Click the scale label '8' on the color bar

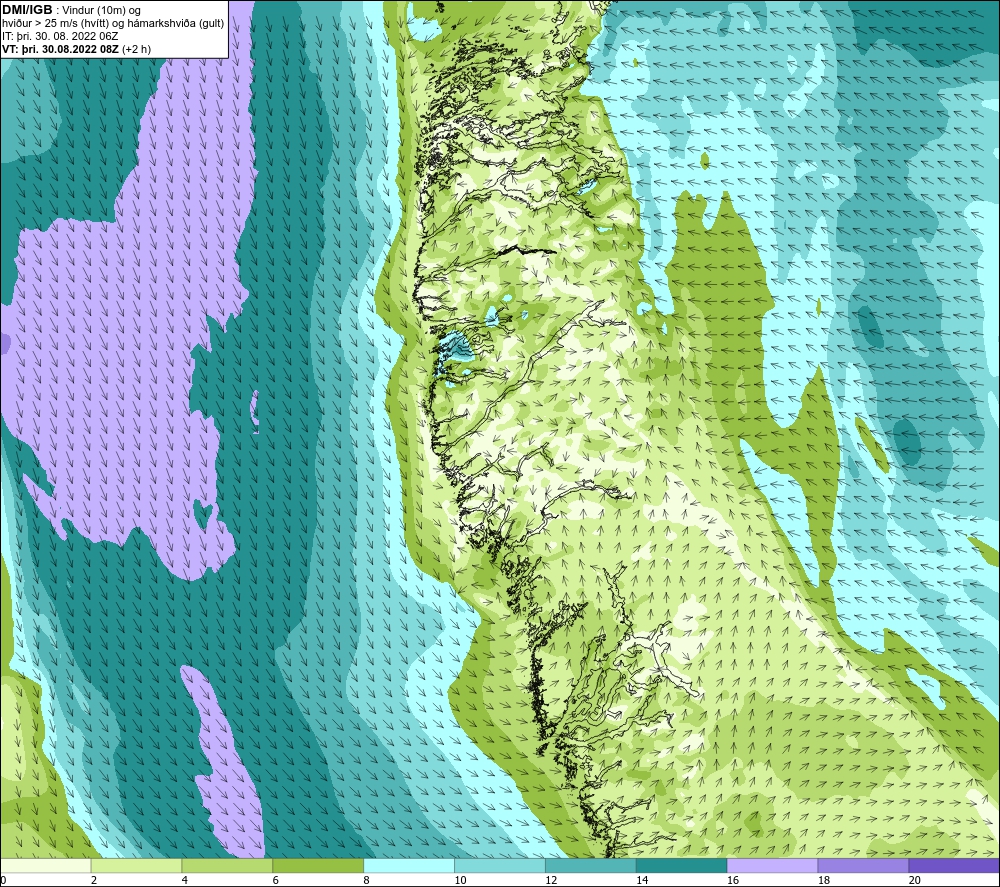point(366,880)
